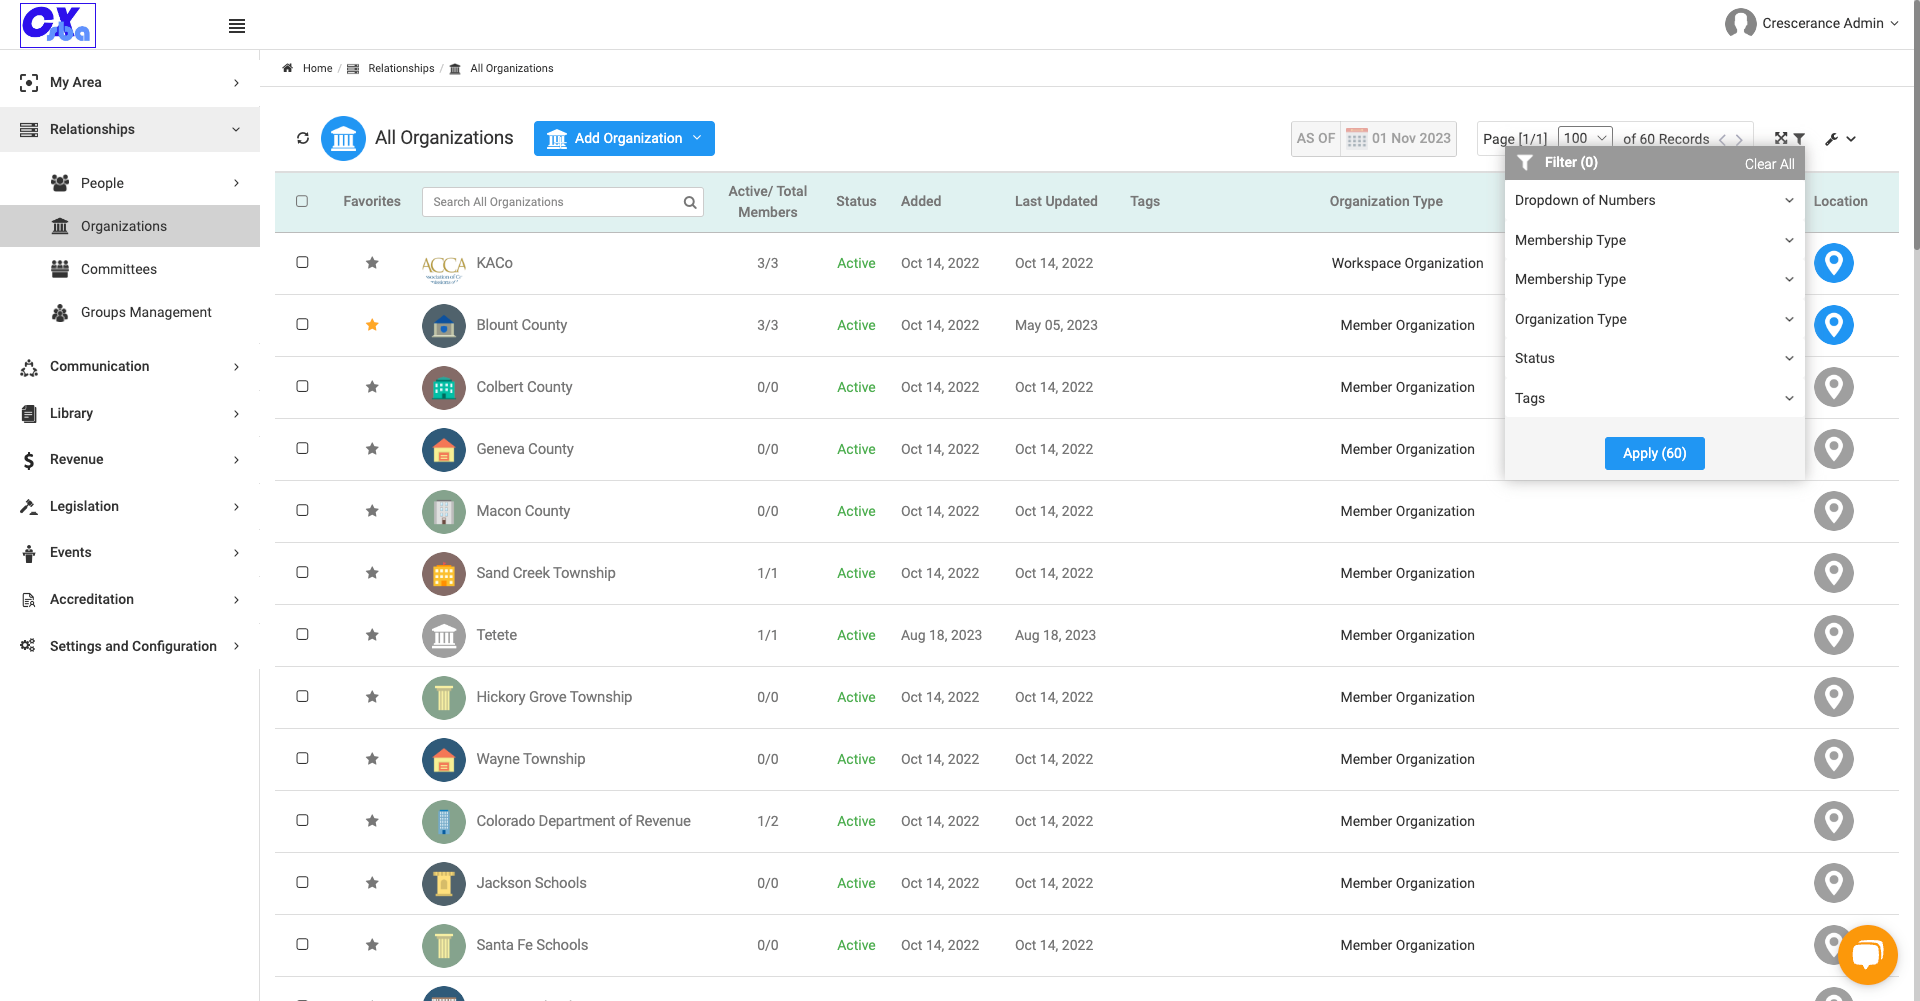The image size is (1920, 1001).
Task: Check the Tetete row checkbox
Action: pyautogui.click(x=302, y=634)
